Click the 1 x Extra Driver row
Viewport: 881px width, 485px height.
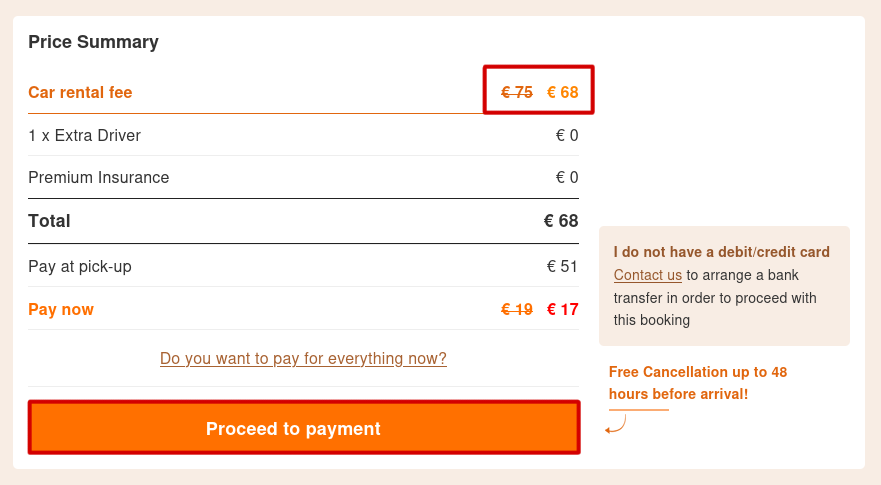[x=84, y=135]
